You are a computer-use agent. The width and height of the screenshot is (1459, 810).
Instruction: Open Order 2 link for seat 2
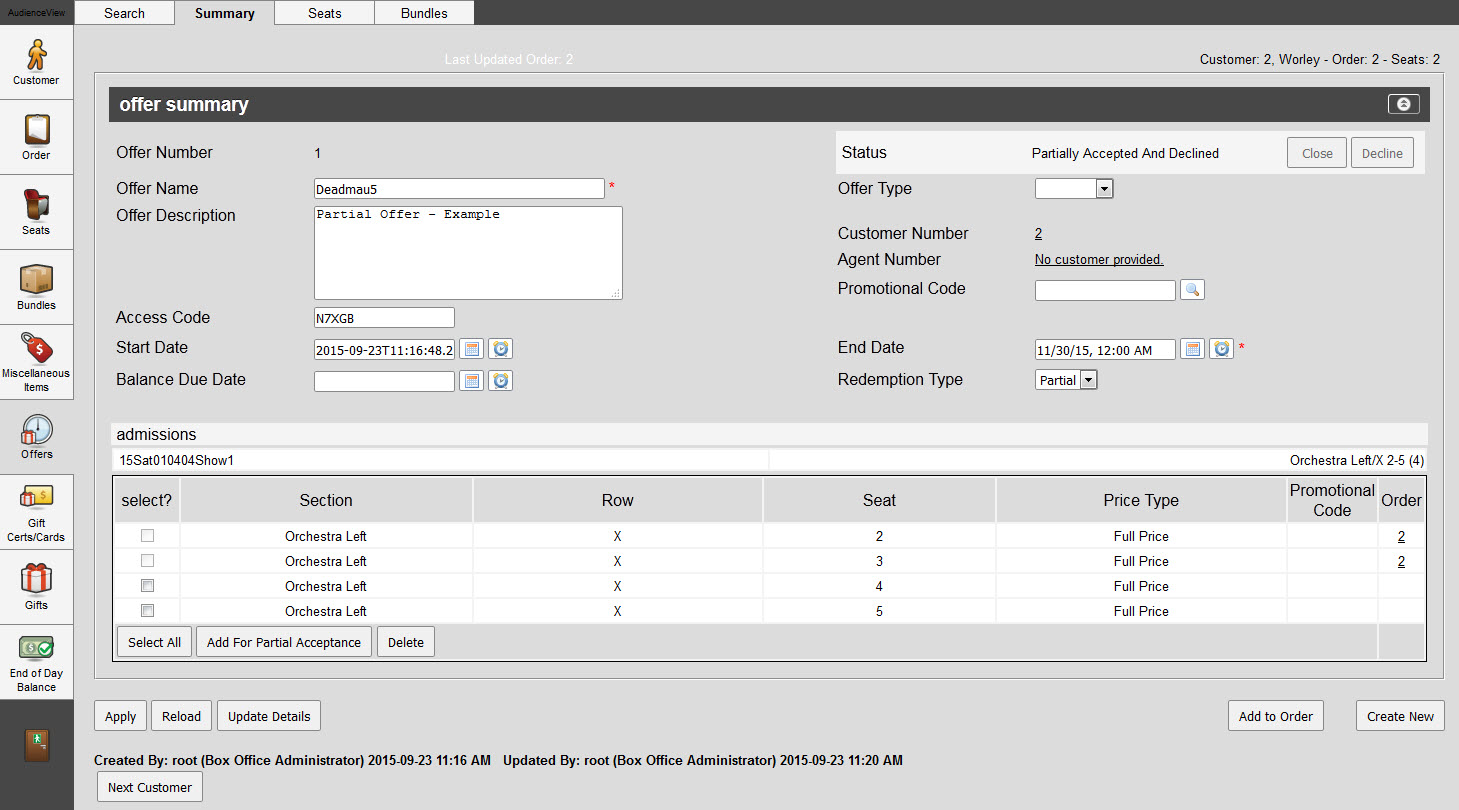(x=1401, y=536)
